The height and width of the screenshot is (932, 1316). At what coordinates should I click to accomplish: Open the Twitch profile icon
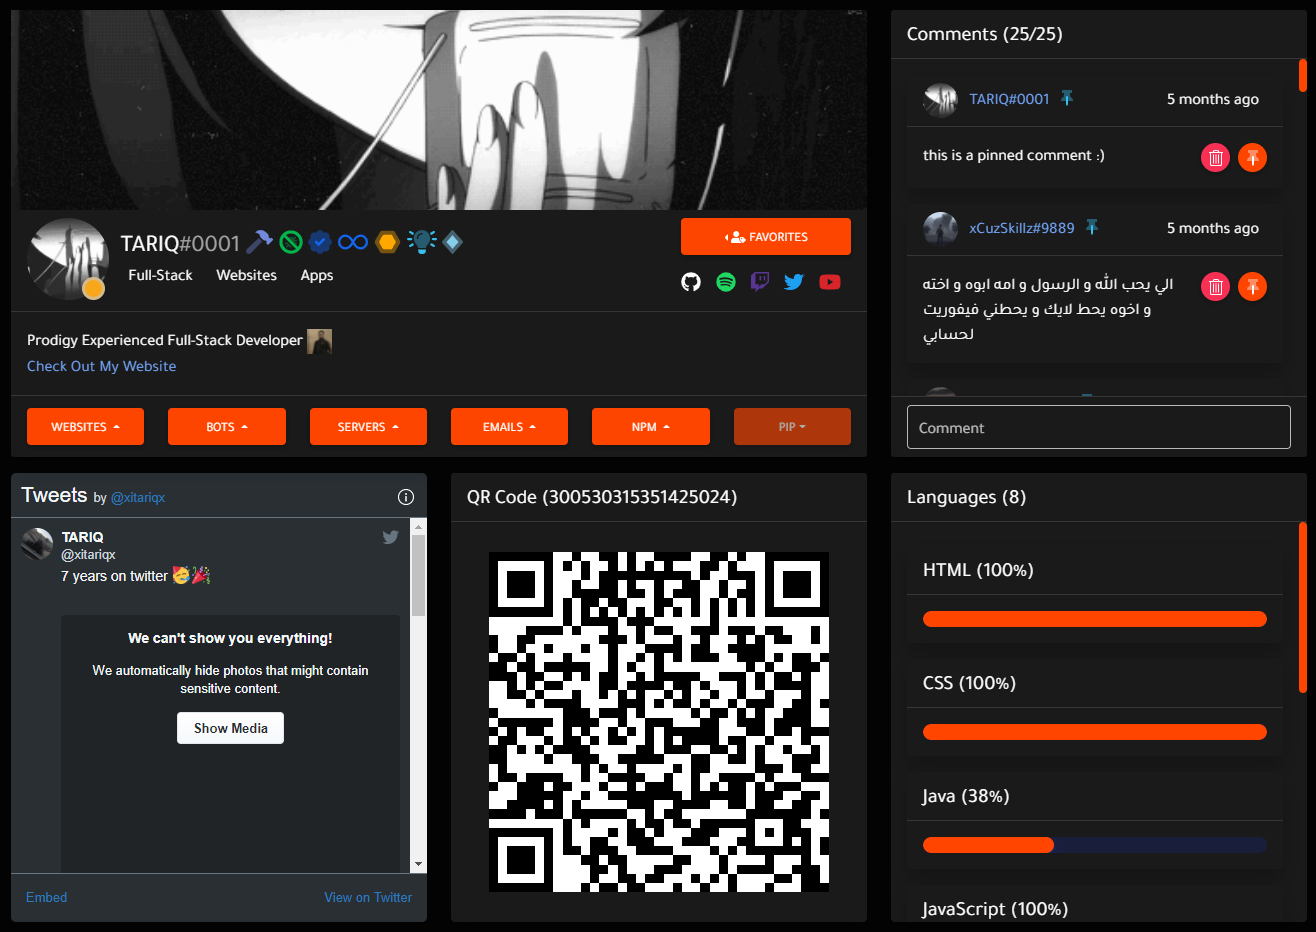tap(760, 282)
